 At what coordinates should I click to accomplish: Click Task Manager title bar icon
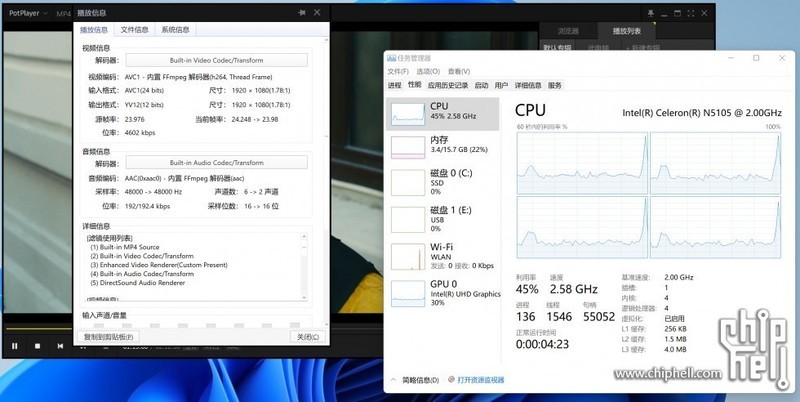[391, 58]
